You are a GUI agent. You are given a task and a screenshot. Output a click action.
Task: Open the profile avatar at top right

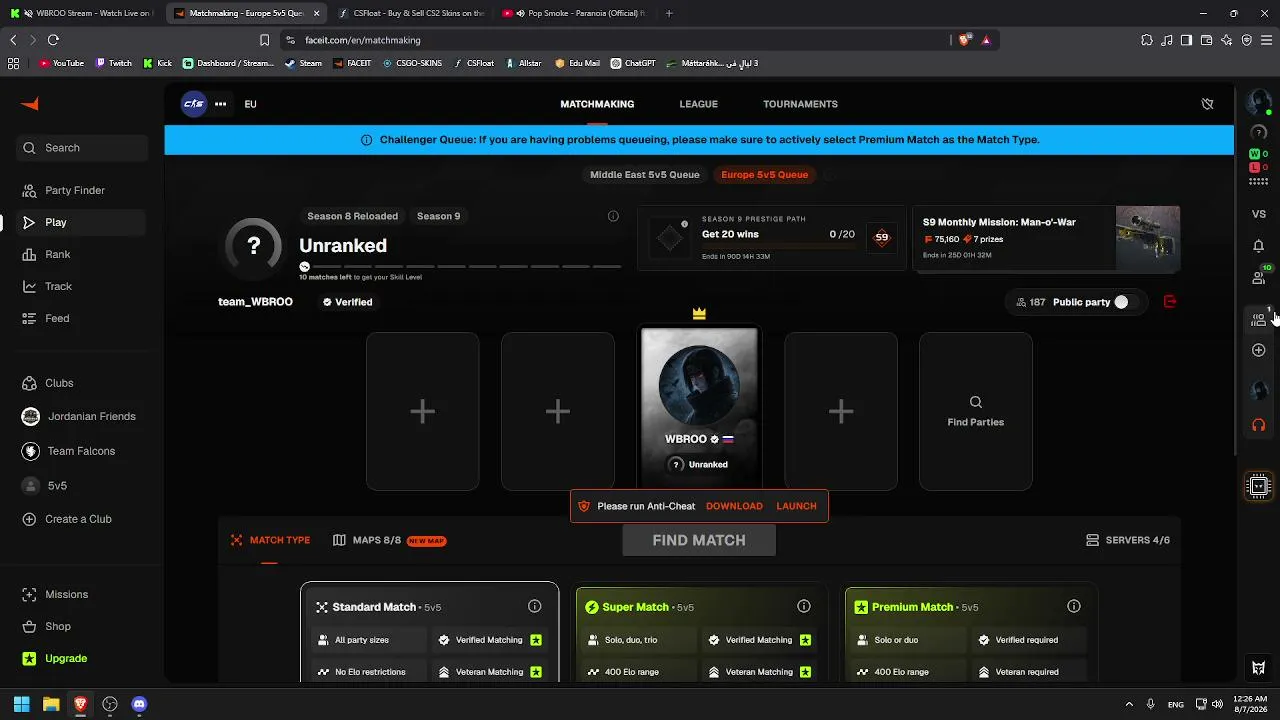coord(1259,102)
